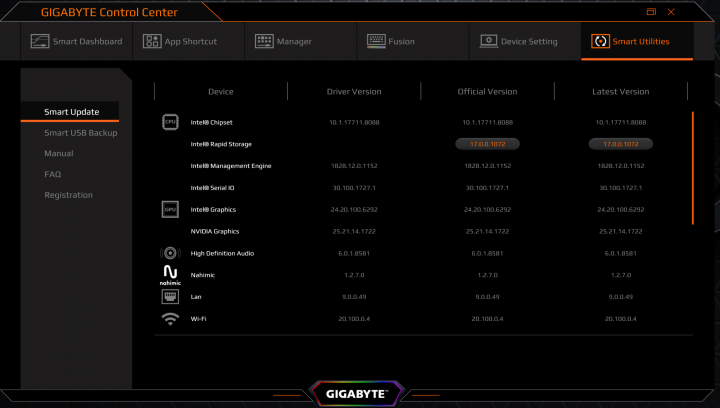Click Wi-Fi official version value
Screen dimensions: 720x408
coord(487,319)
